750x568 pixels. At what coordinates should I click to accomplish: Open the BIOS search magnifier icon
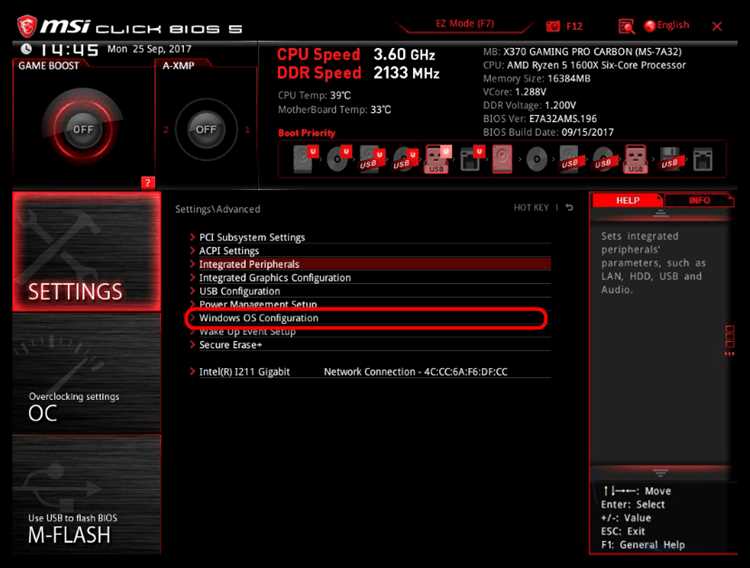(626, 26)
